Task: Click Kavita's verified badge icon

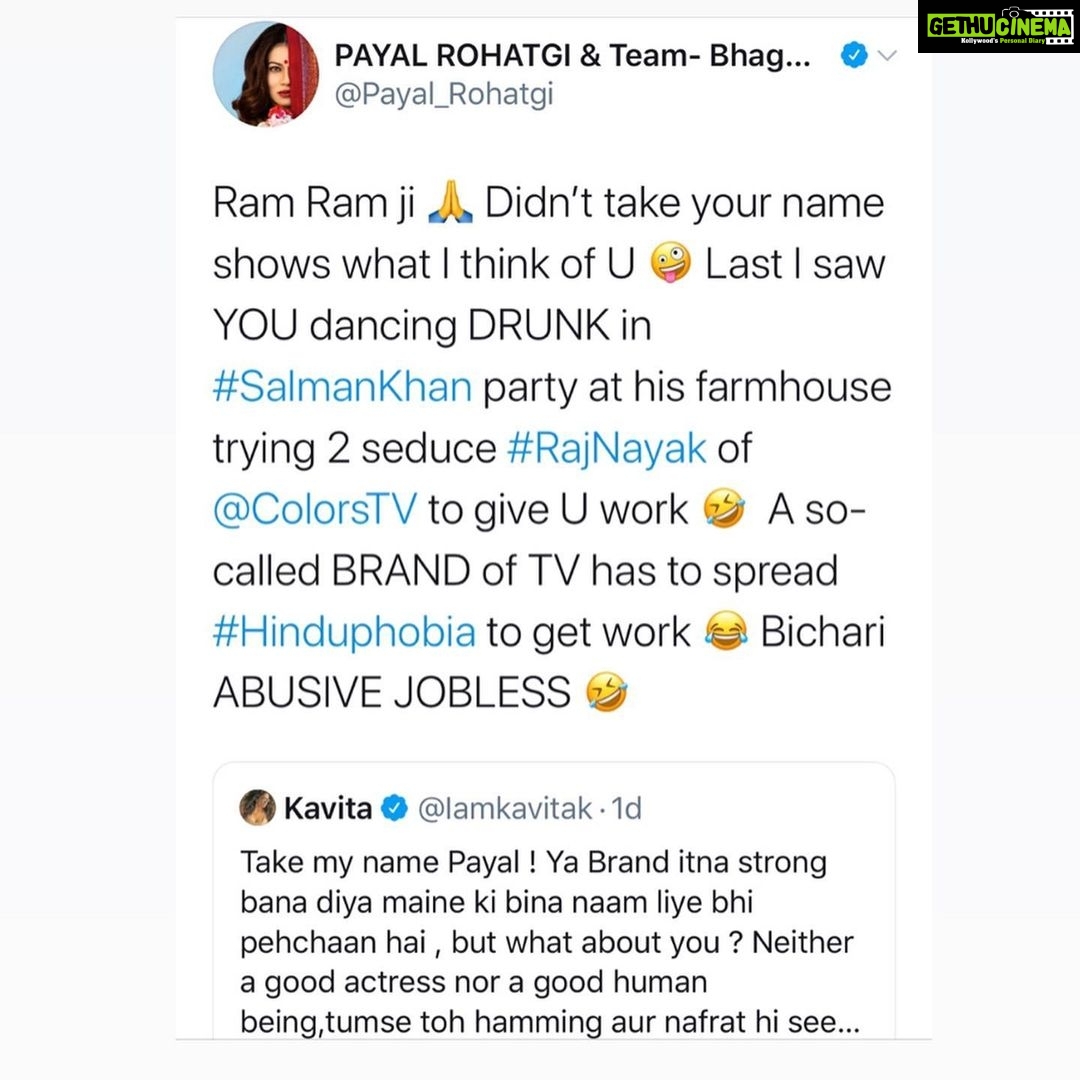Action: tap(394, 808)
